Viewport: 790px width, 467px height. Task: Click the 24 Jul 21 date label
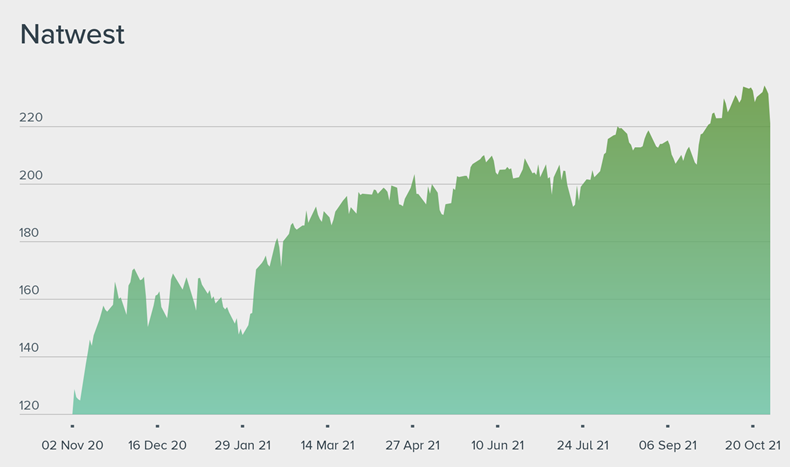[582, 445]
